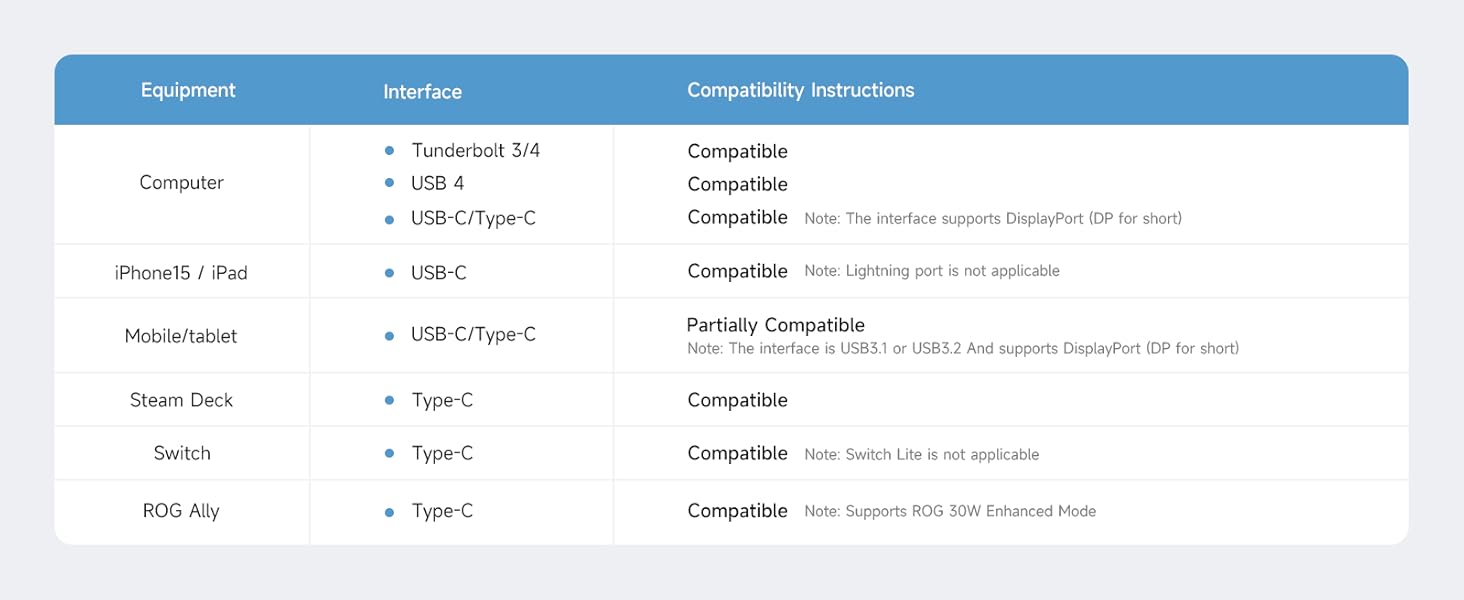Image resolution: width=1464 pixels, height=600 pixels.
Task: Click the Interface column header
Action: 422,91
